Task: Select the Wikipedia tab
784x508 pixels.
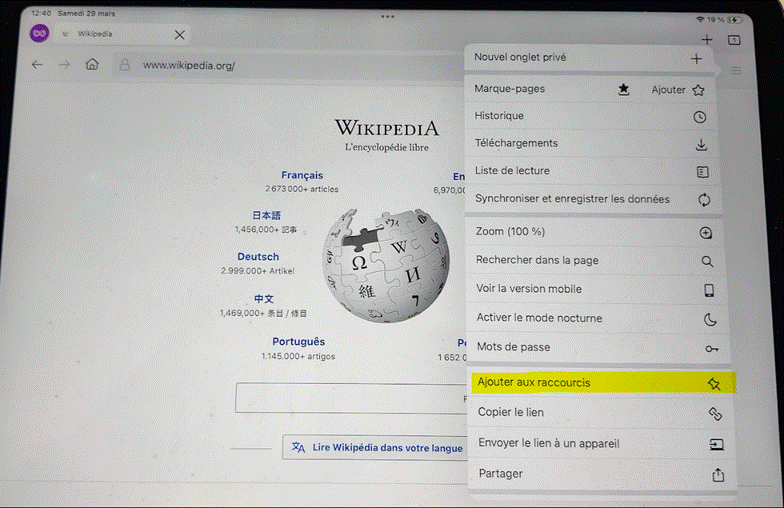Action: [122, 34]
